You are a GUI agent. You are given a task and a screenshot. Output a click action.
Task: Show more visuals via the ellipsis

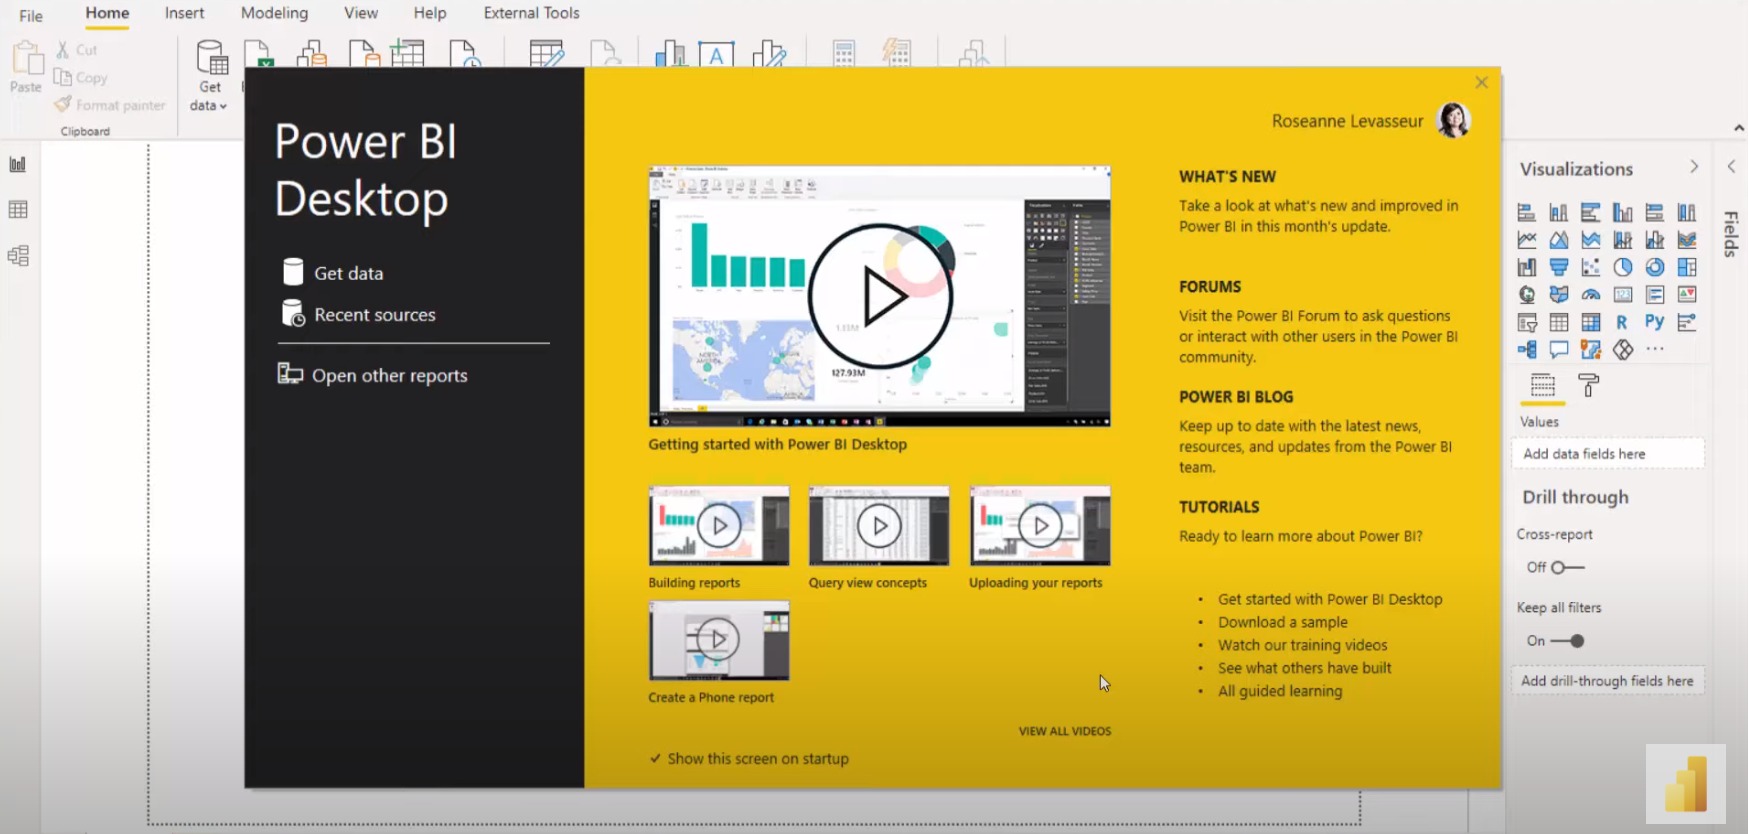[1655, 349]
